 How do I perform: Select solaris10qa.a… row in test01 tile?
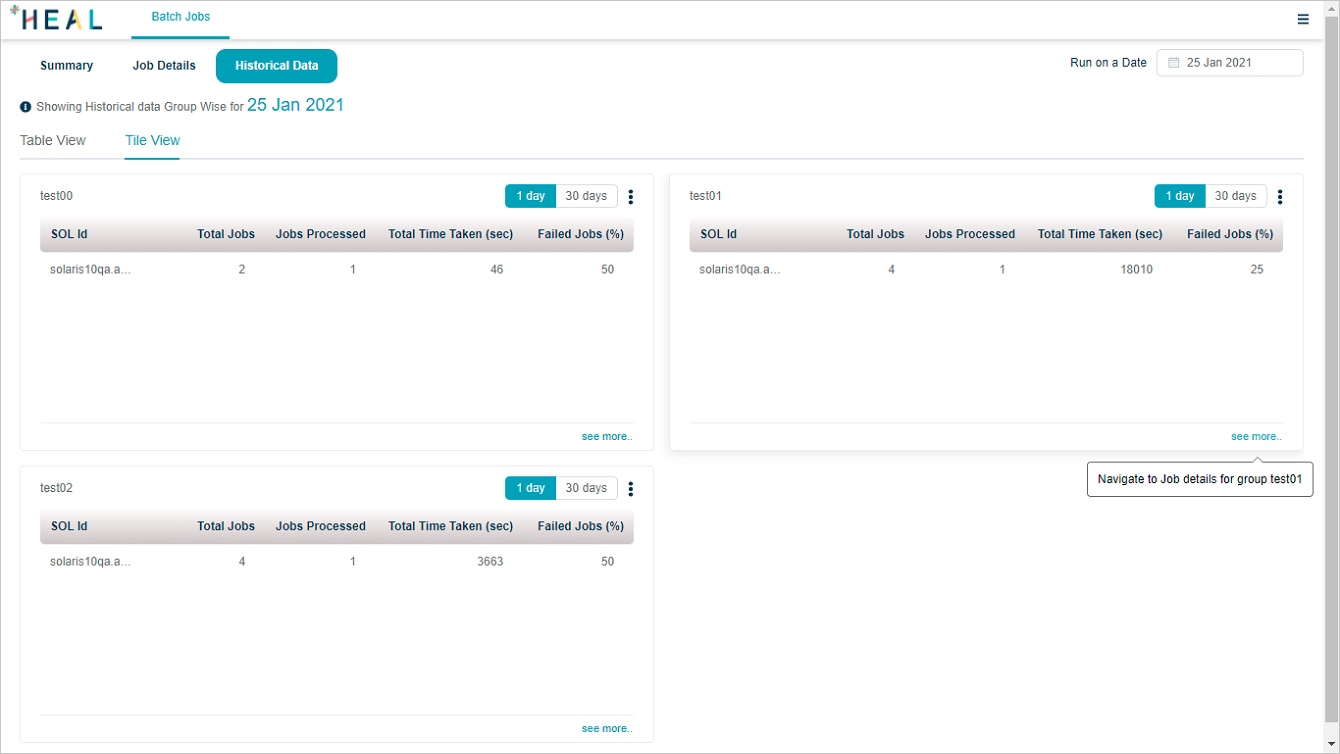click(986, 270)
